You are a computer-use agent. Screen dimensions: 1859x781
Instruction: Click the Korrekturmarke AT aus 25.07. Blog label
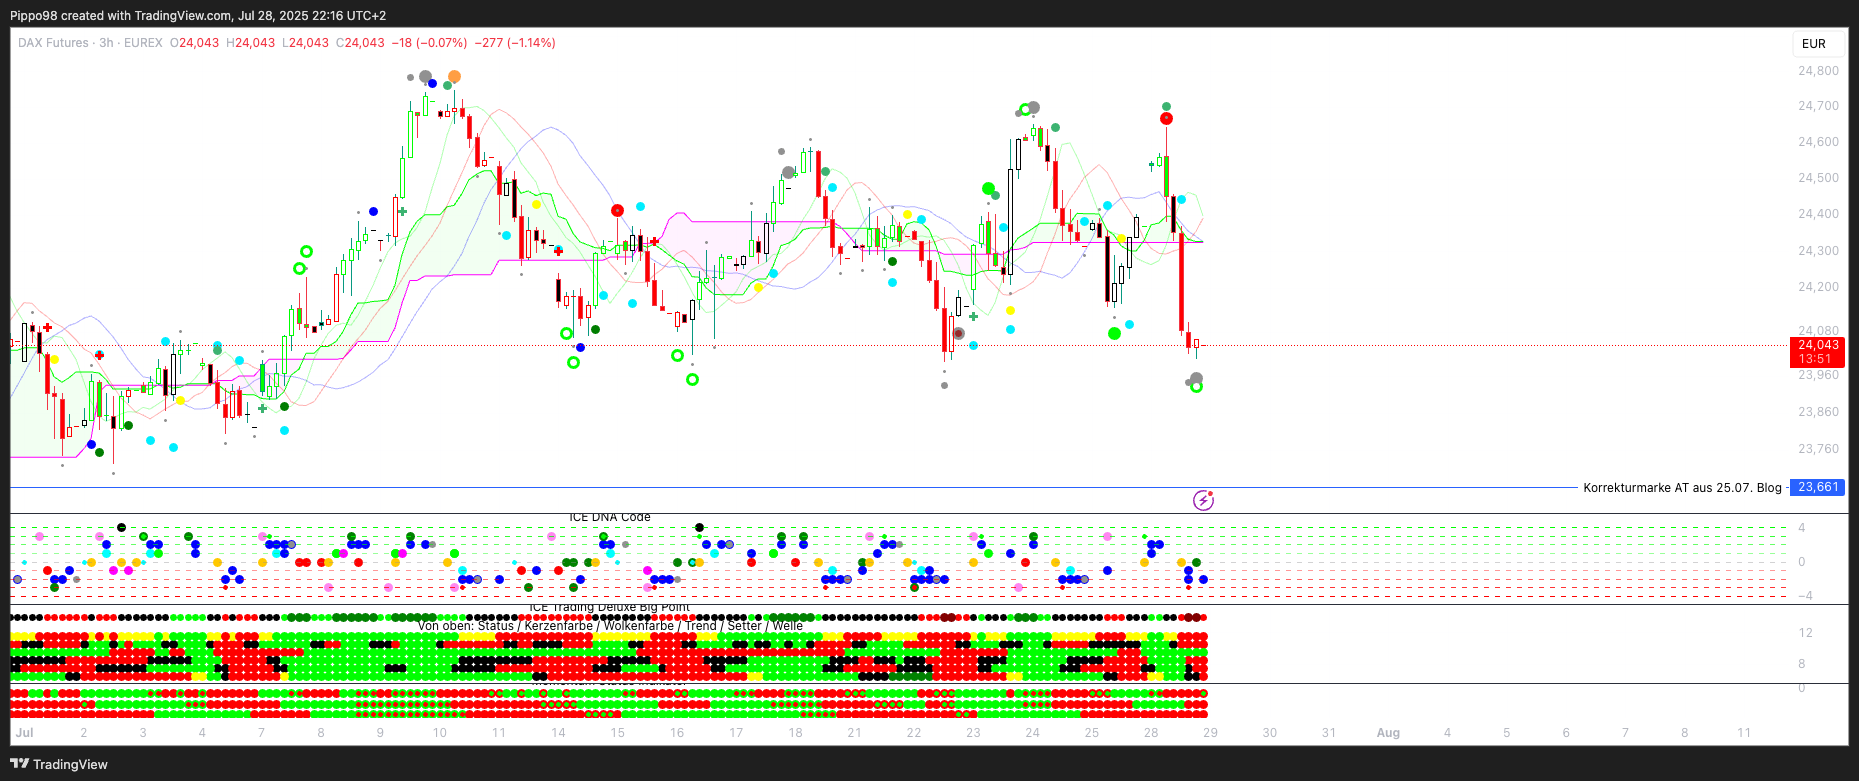pyautogui.click(x=1682, y=488)
